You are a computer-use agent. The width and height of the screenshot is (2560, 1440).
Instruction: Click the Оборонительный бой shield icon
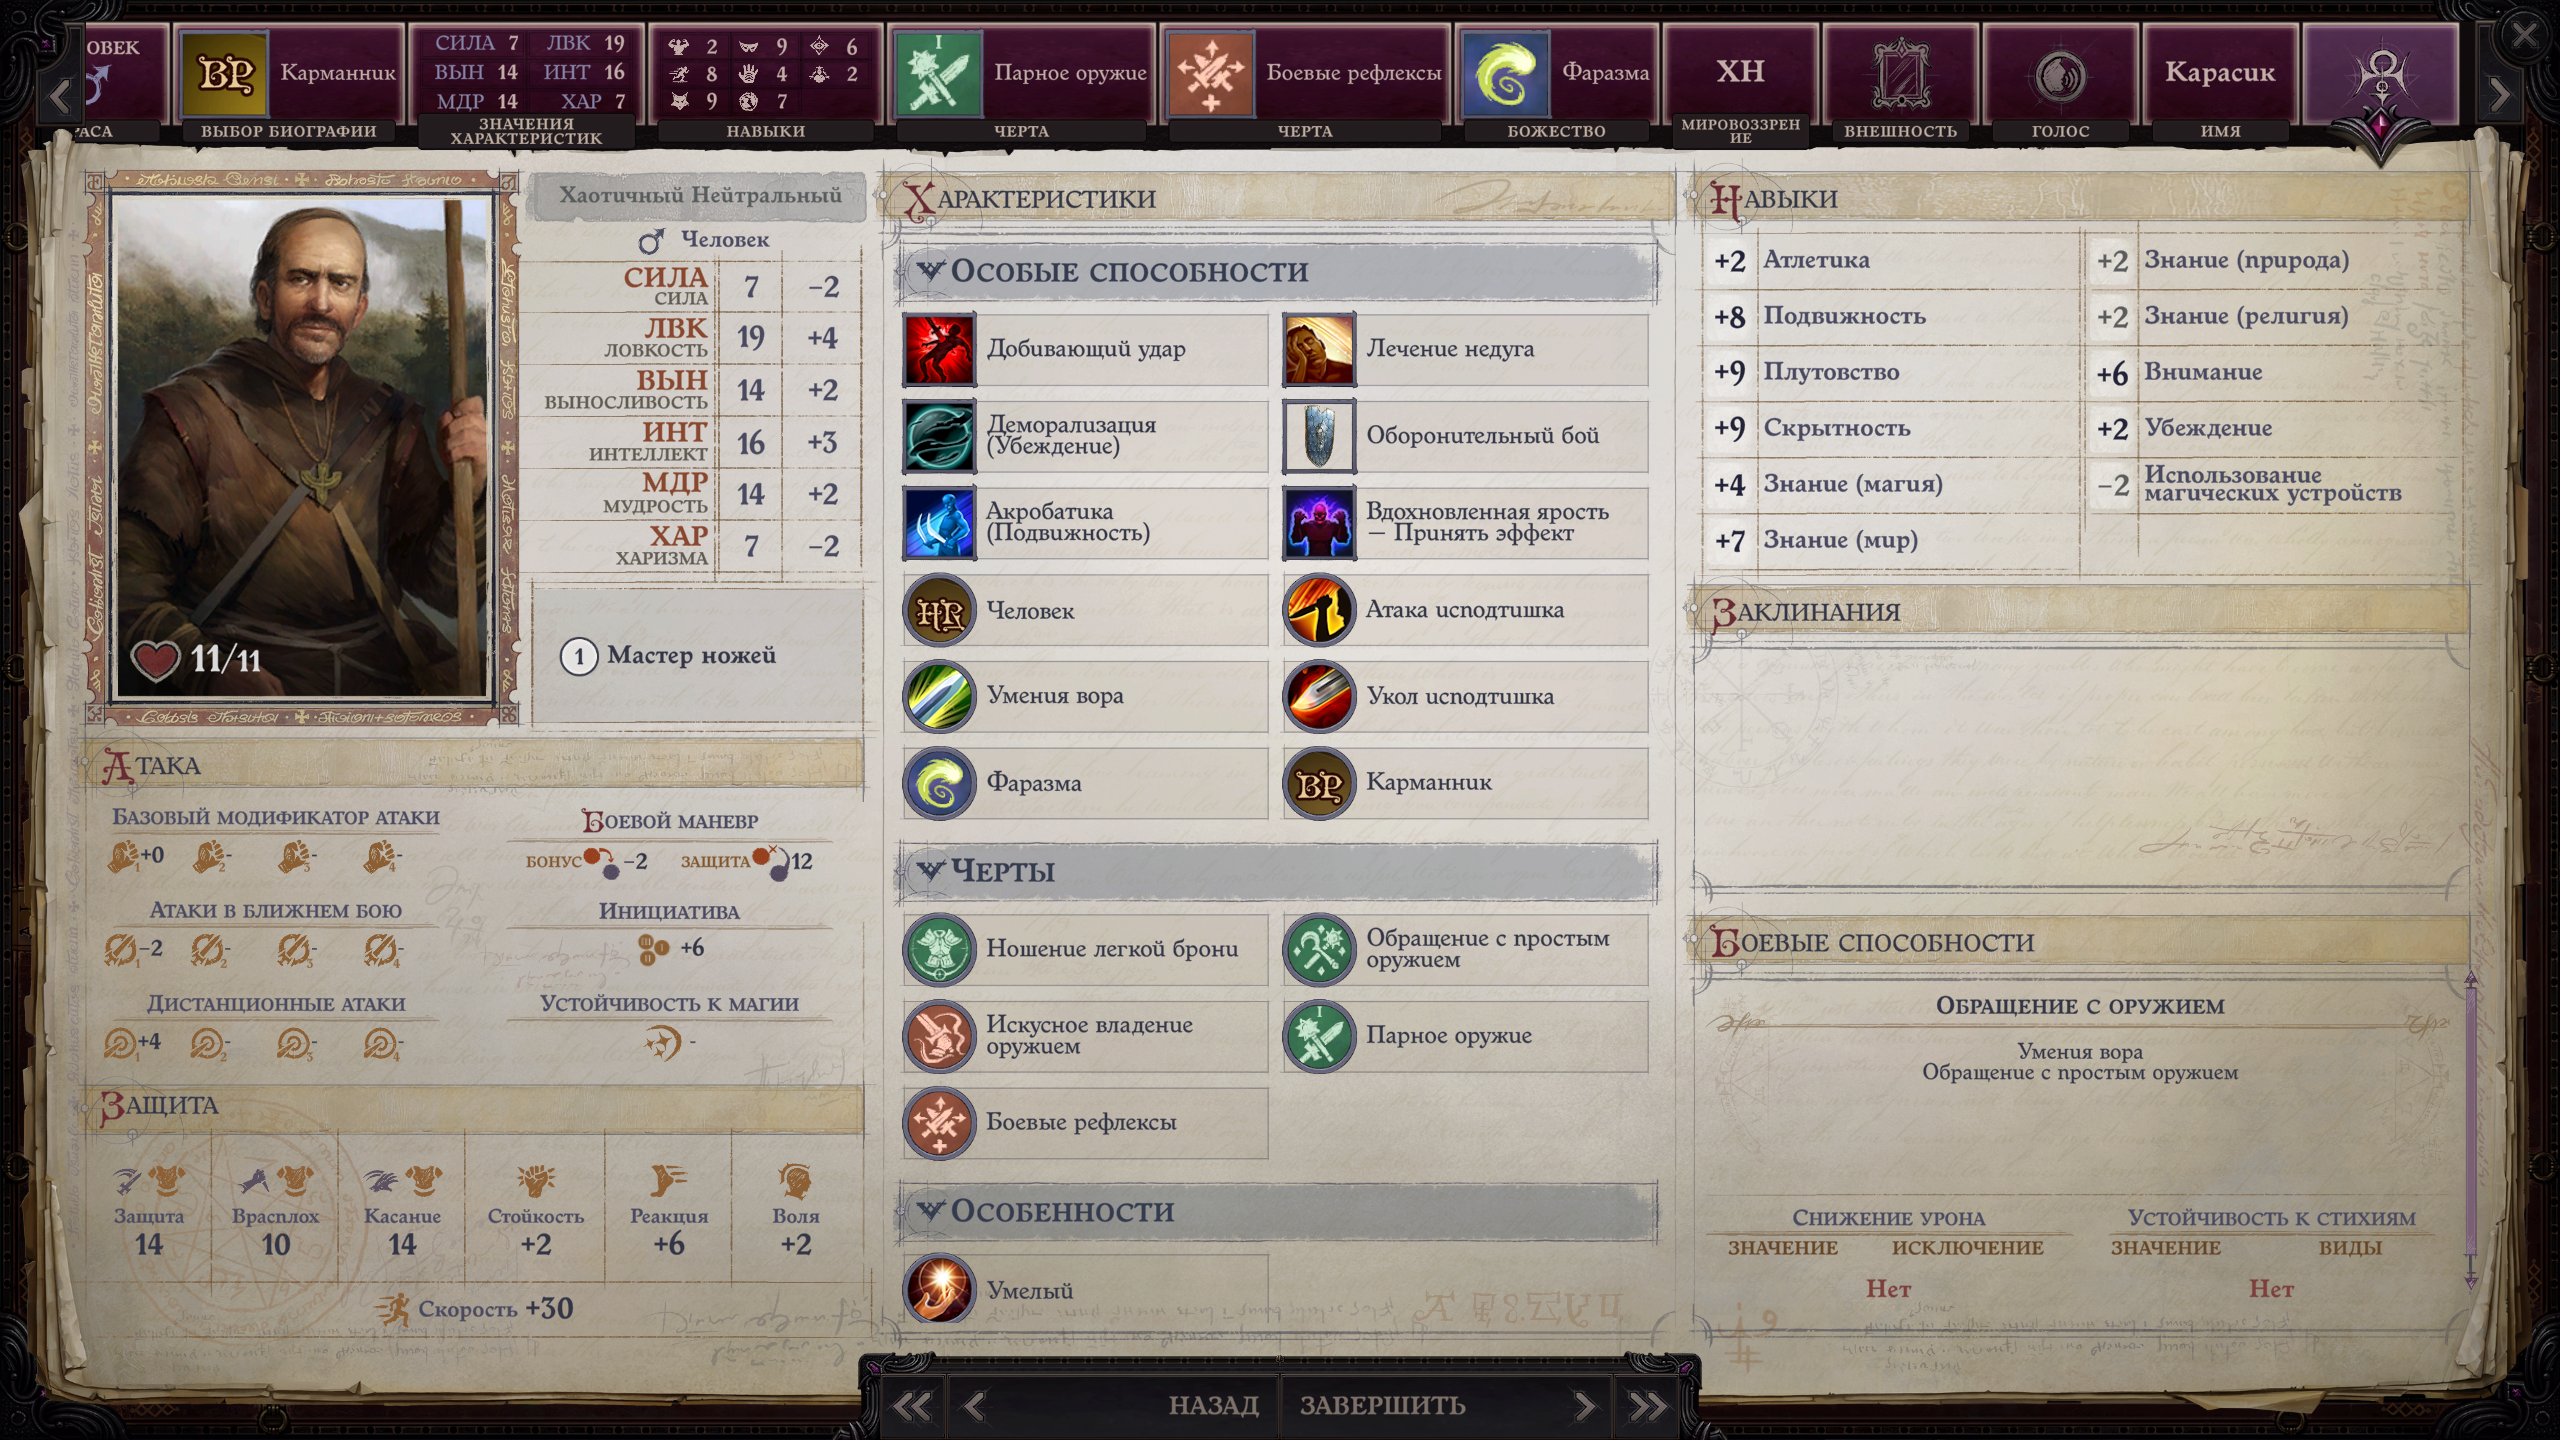point(1318,436)
